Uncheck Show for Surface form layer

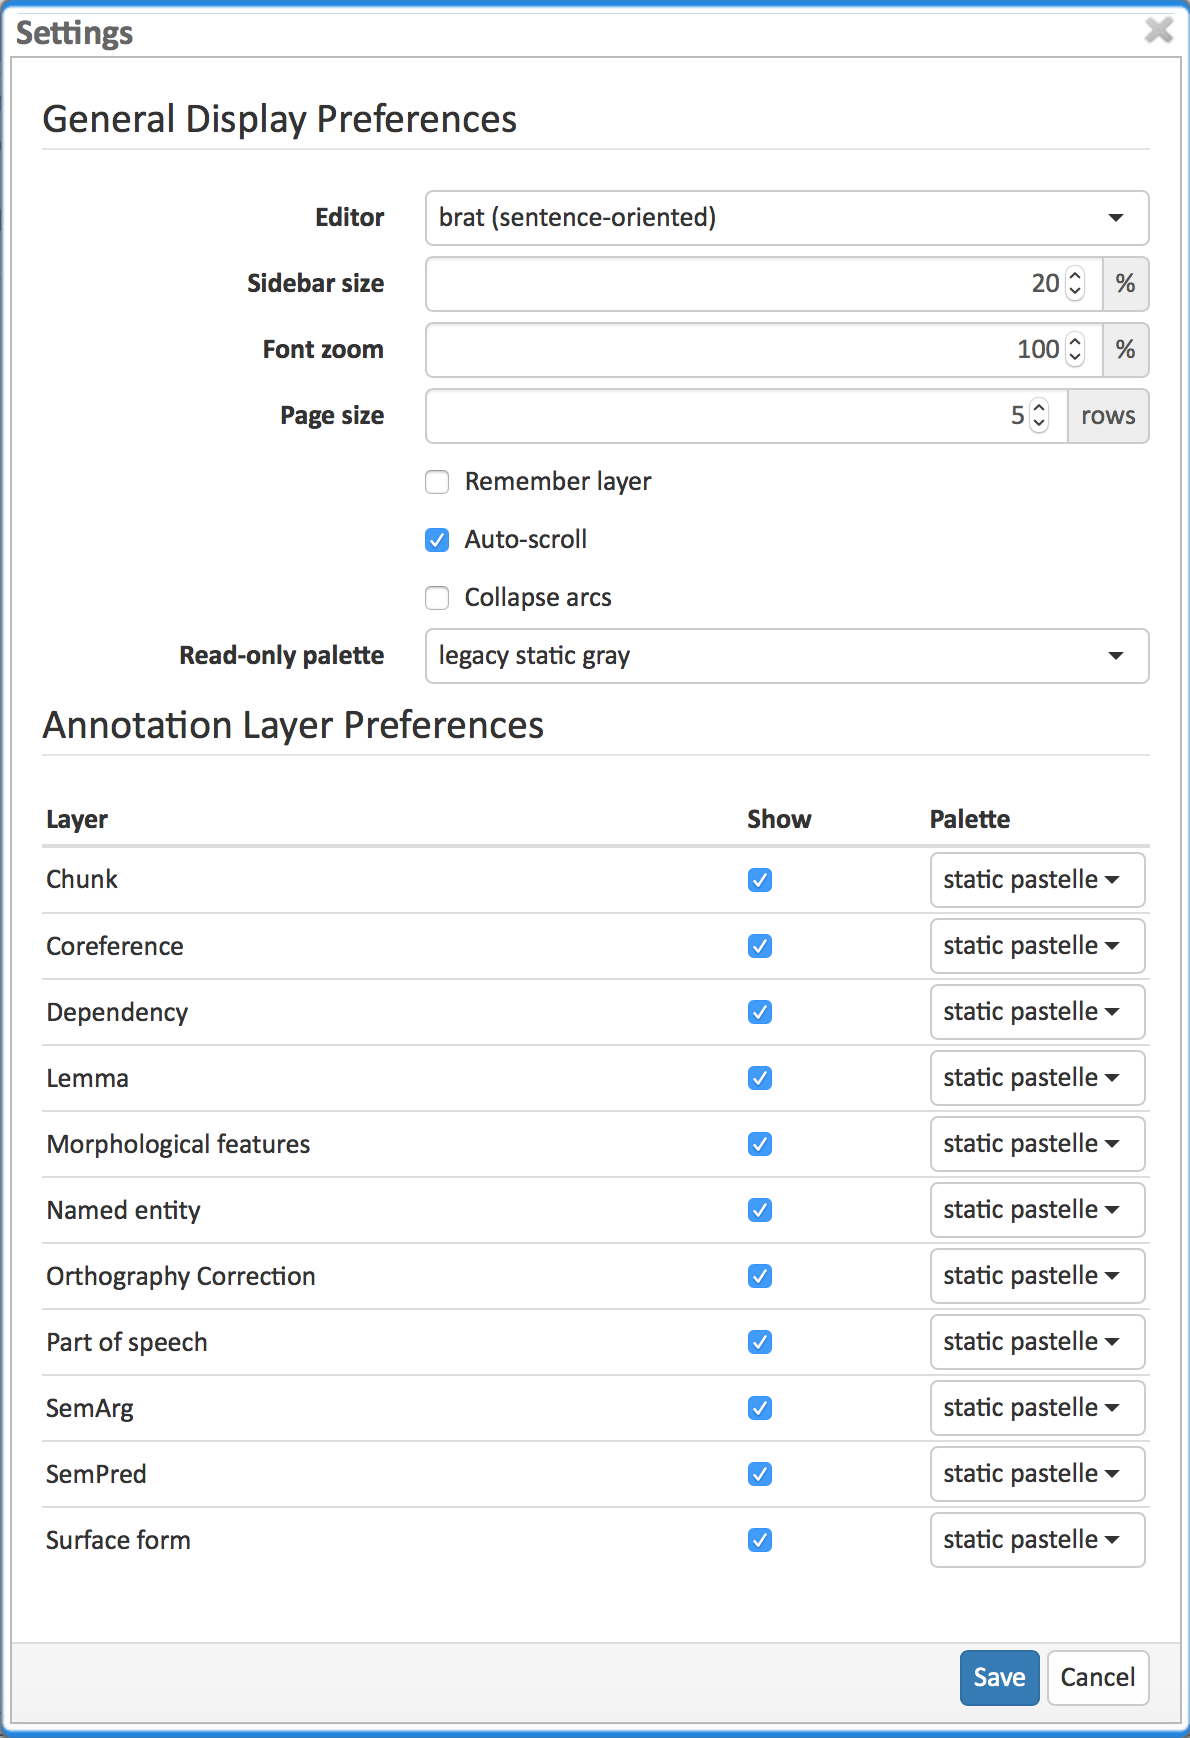pyautogui.click(x=760, y=1540)
